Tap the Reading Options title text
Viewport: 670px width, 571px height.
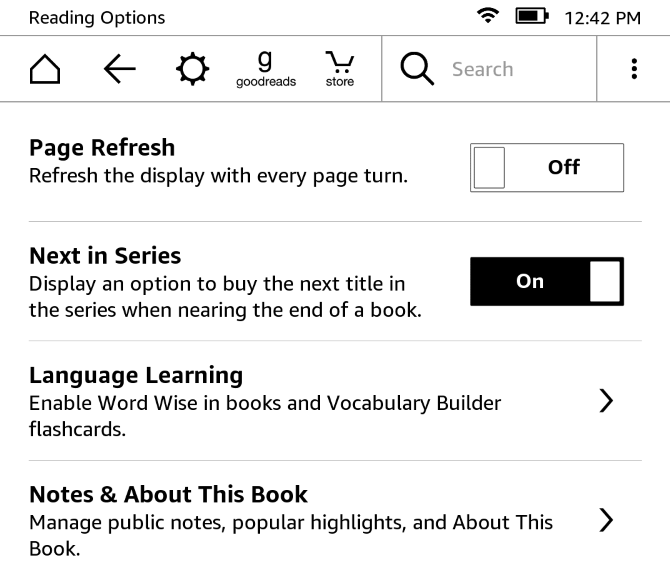pyautogui.click(x=97, y=17)
